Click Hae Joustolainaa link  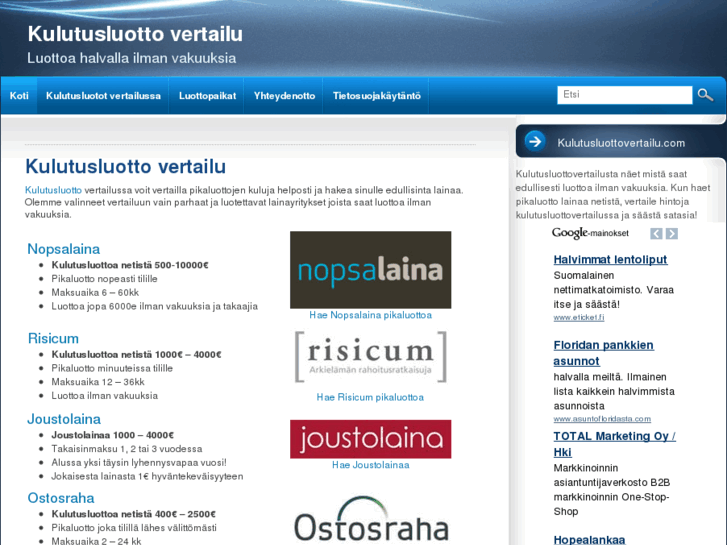tap(370, 465)
